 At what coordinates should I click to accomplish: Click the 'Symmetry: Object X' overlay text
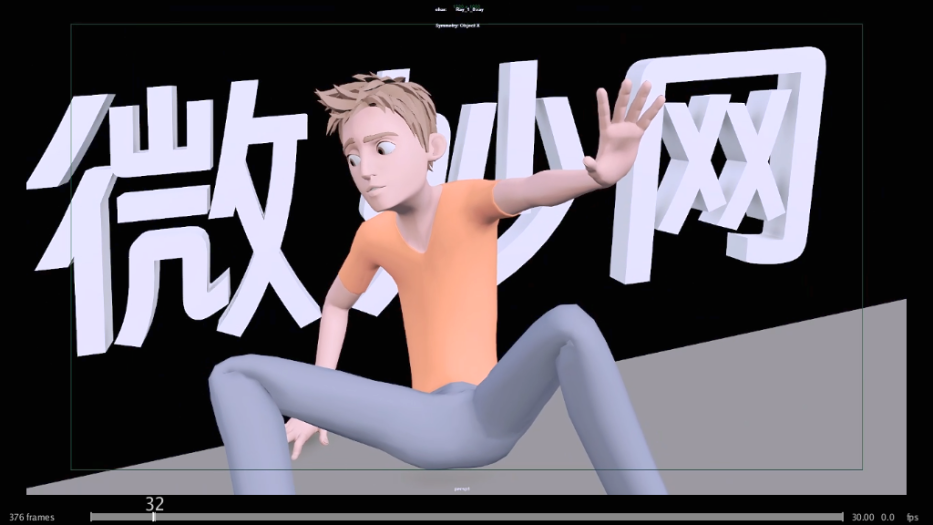(458, 26)
